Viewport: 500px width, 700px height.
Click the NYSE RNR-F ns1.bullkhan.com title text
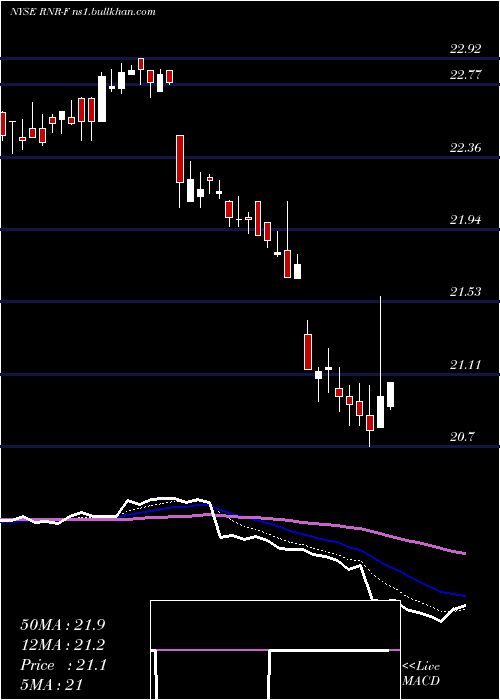(x=83, y=12)
